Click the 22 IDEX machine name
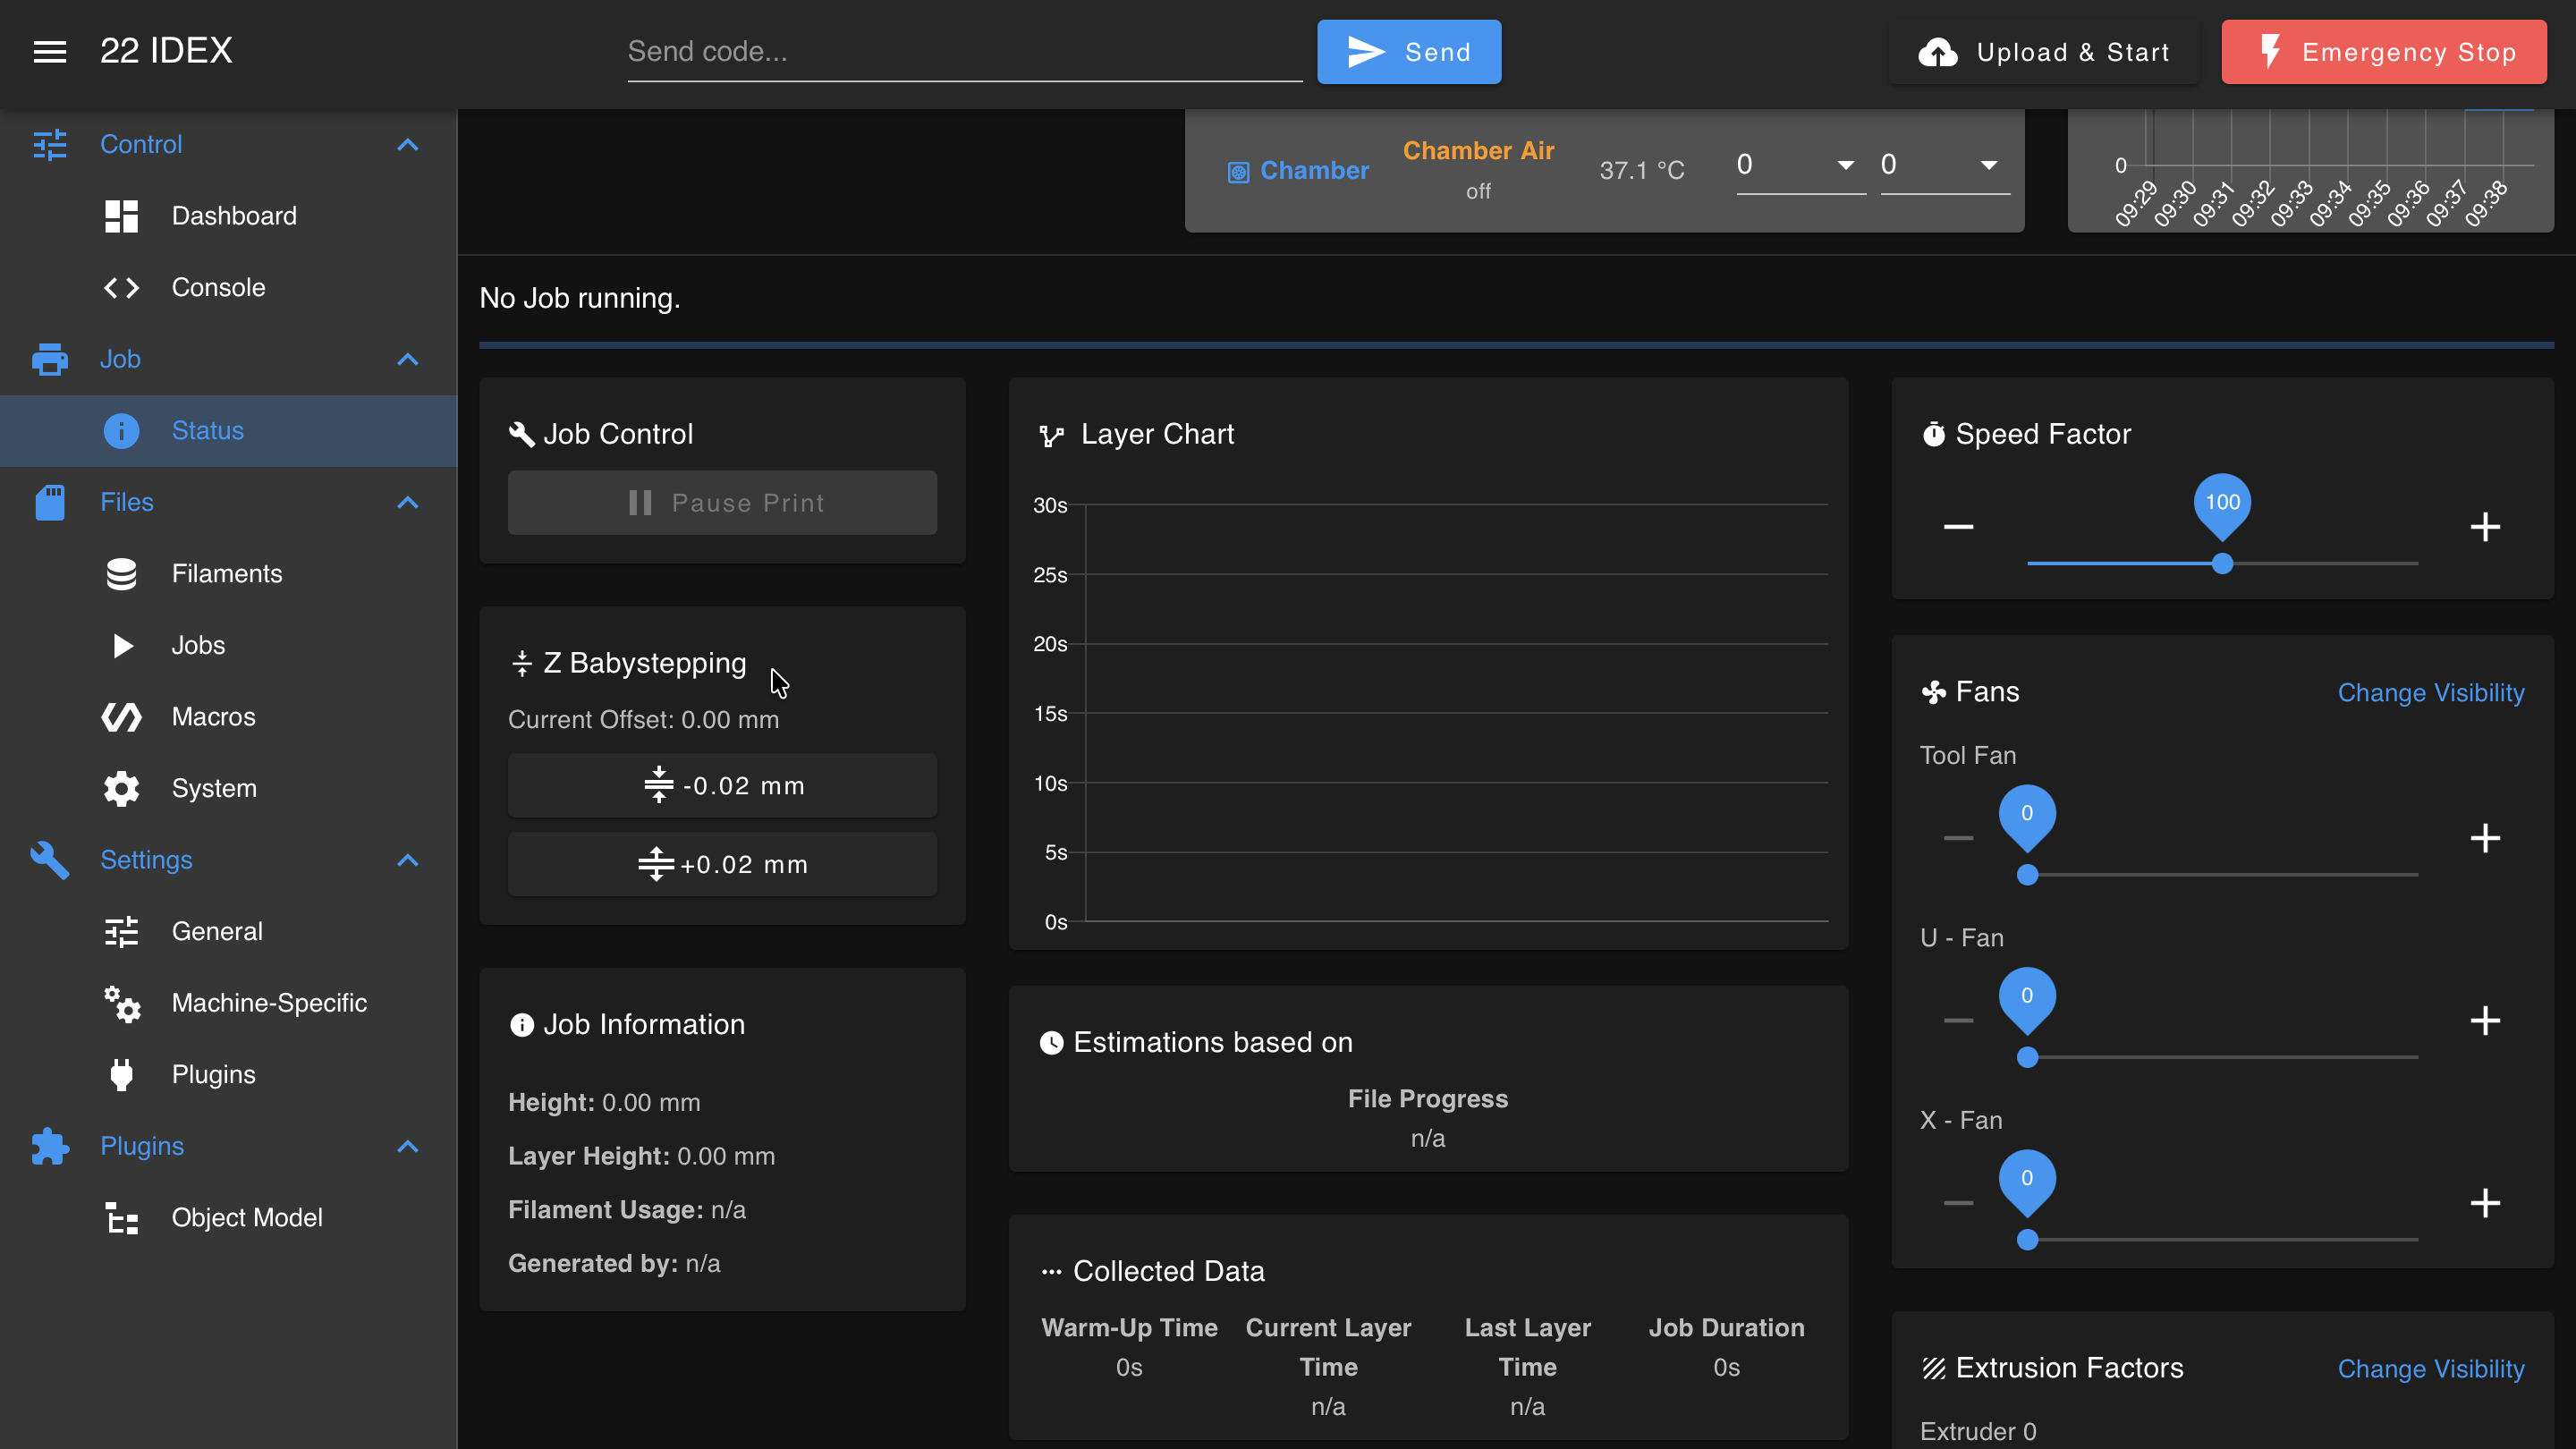Screen dimensions: 2576x1449 (166, 51)
